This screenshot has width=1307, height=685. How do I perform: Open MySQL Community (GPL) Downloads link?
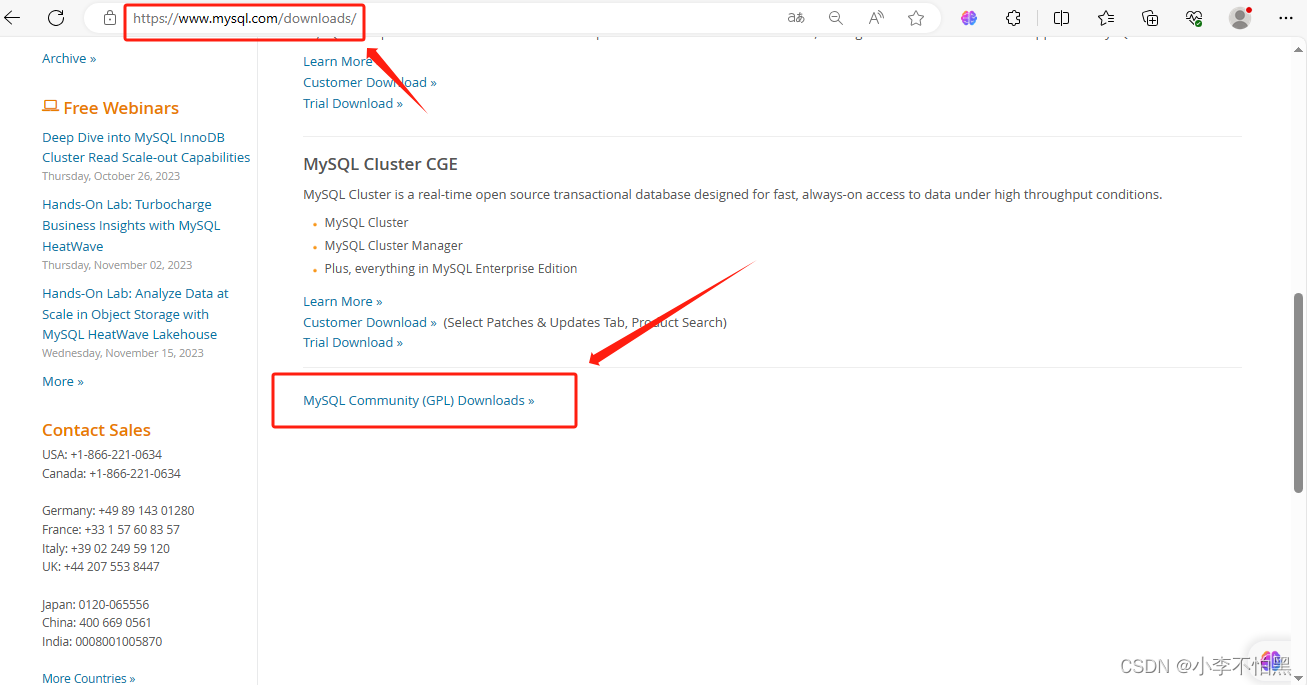click(x=418, y=400)
